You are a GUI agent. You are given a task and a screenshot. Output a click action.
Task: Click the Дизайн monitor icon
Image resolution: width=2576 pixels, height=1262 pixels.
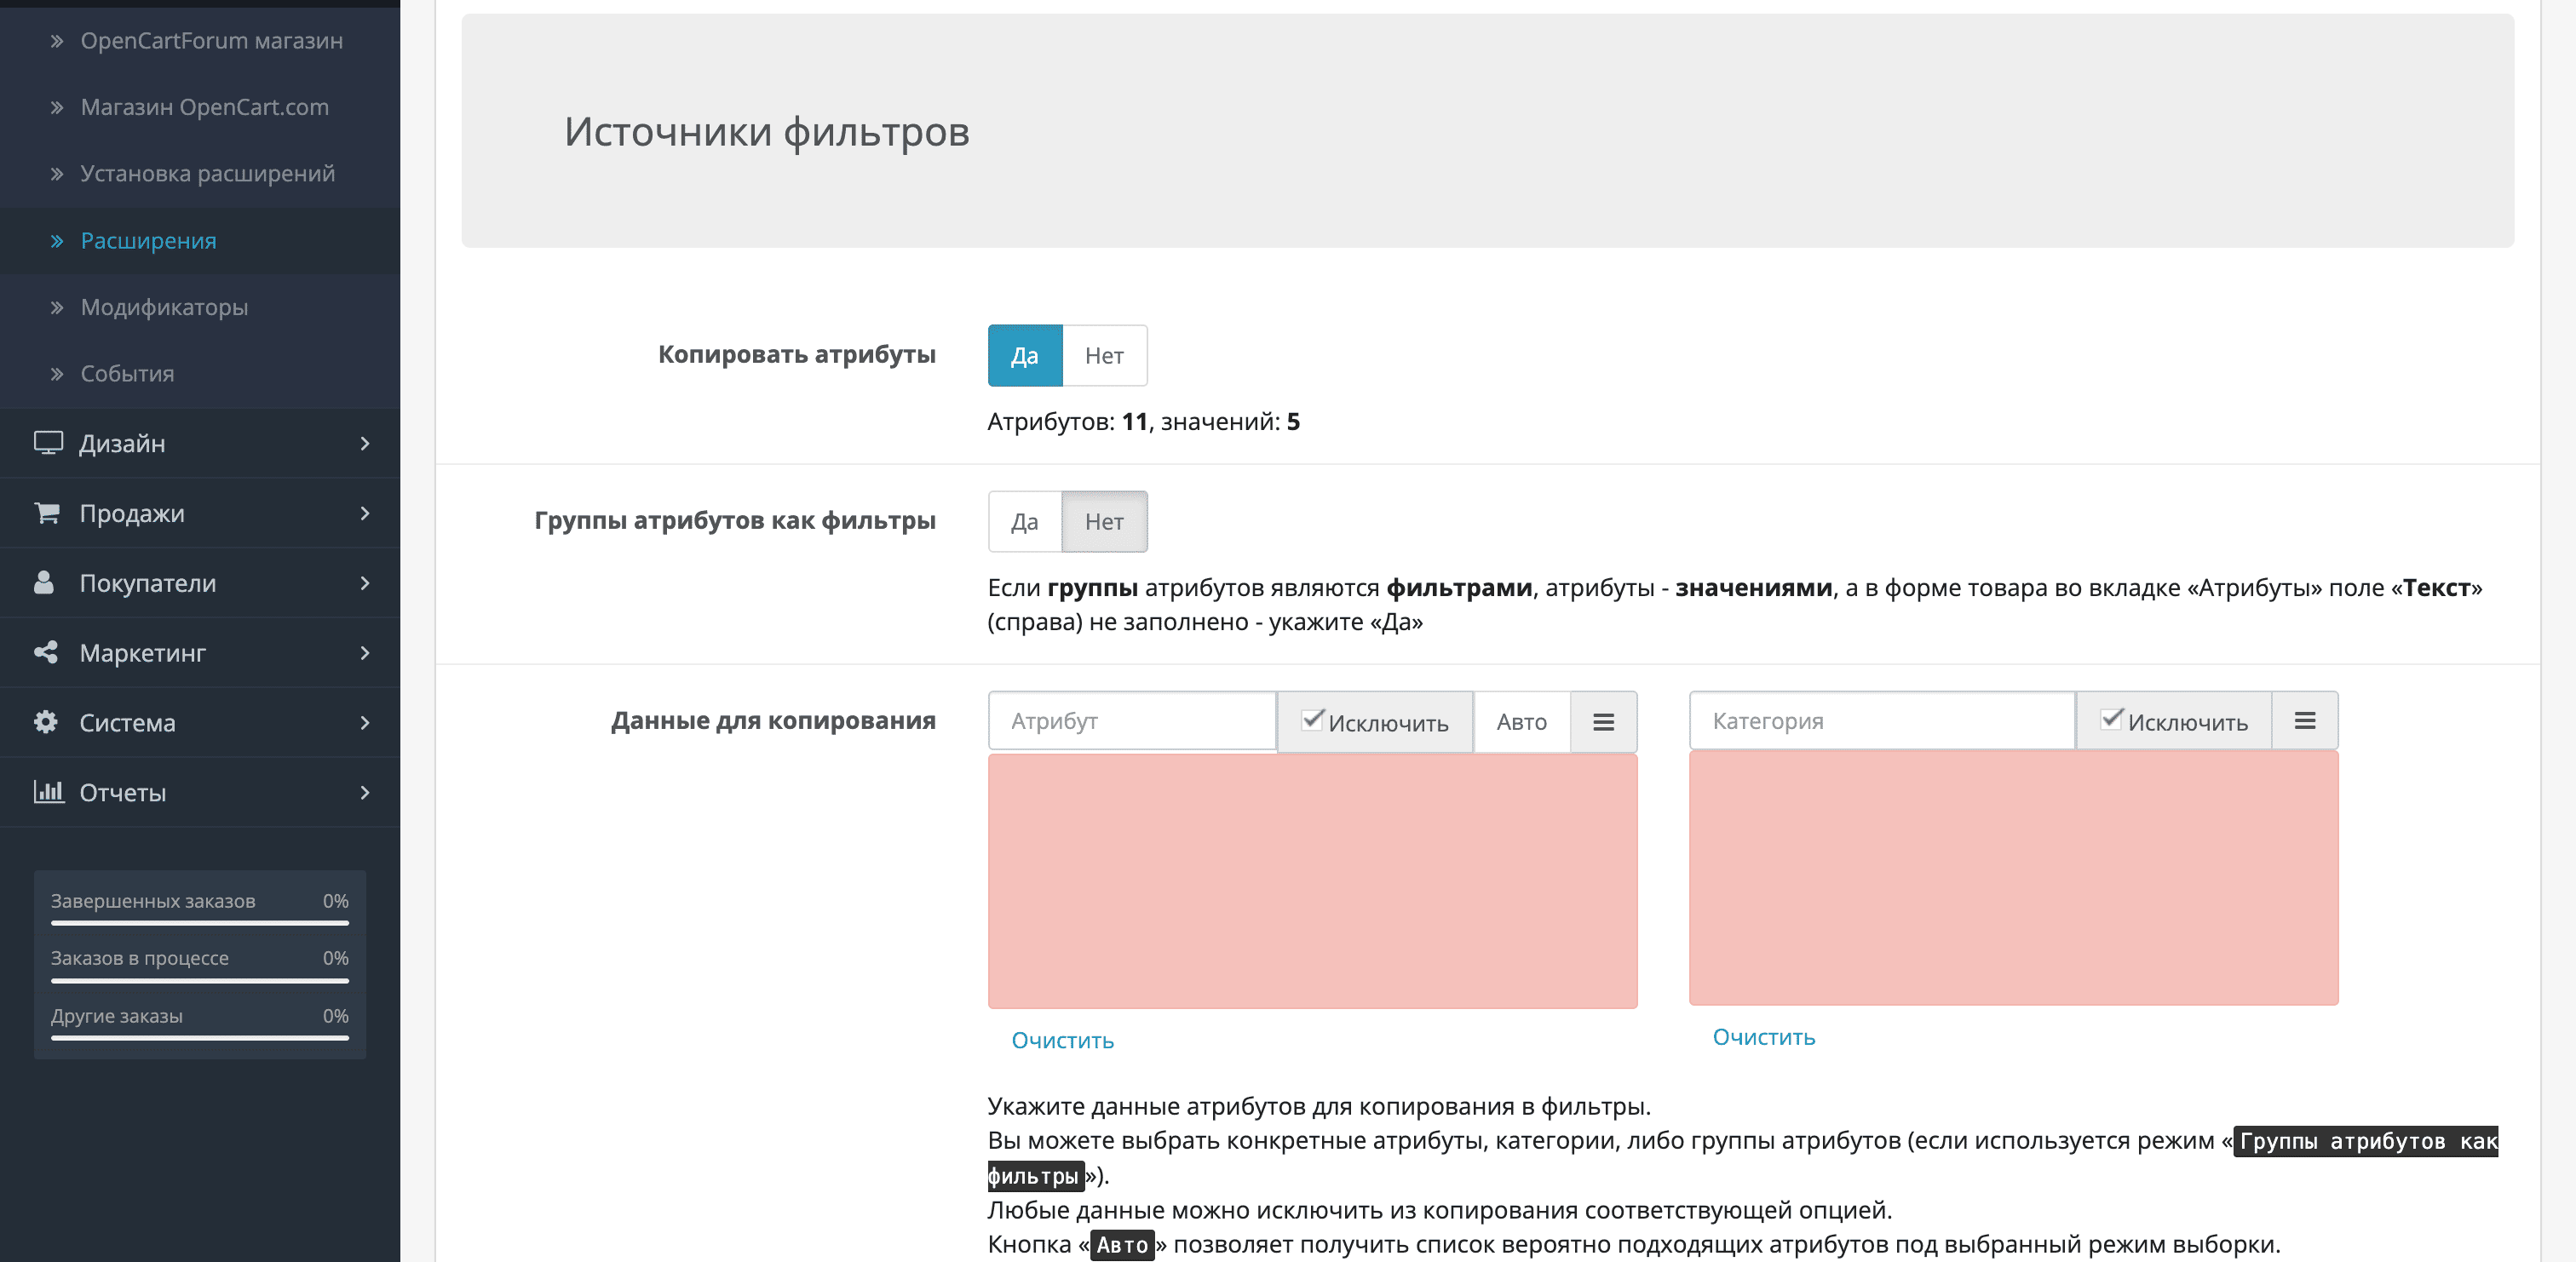pos(48,443)
